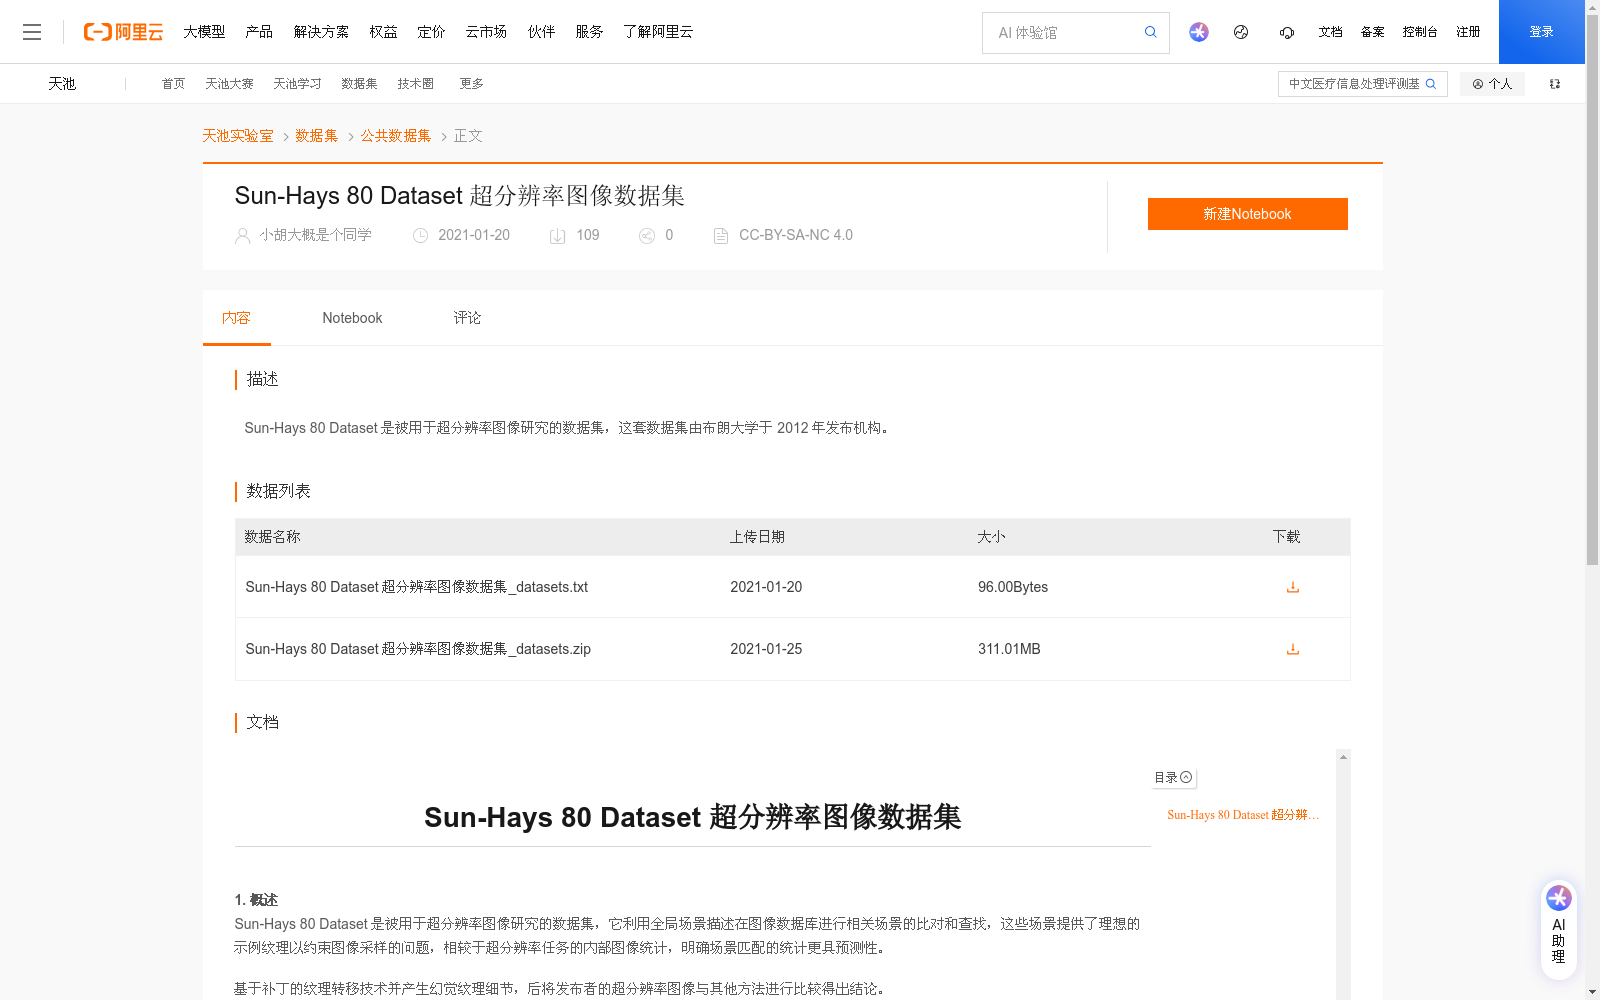Click the document panel scroll-up arrow
1600x1000 pixels.
click(x=1343, y=757)
